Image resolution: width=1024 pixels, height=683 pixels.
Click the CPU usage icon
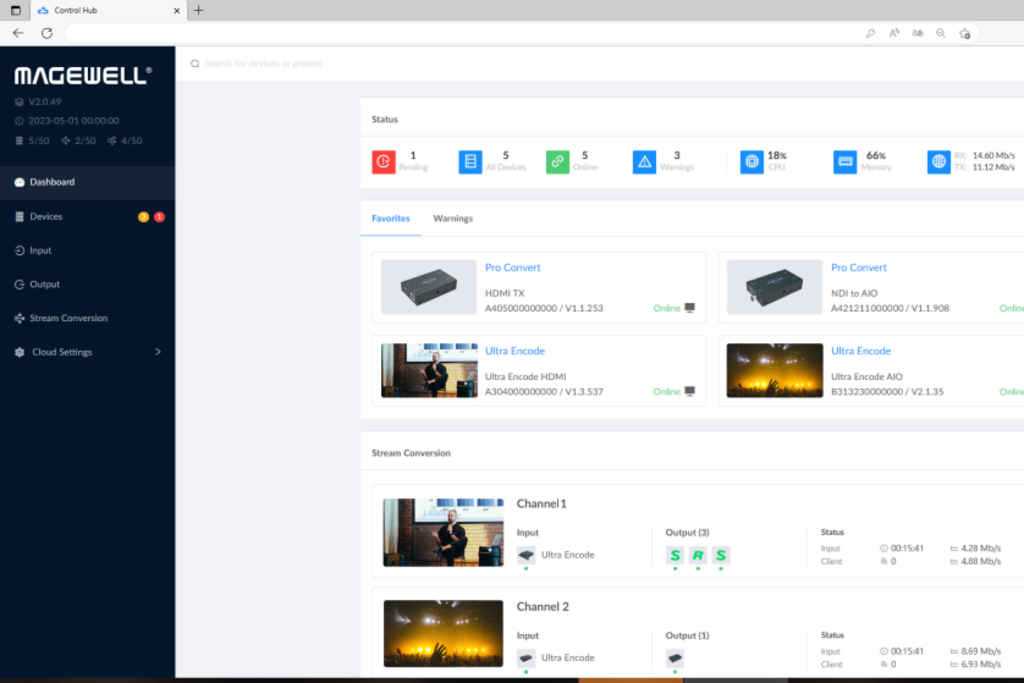(x=752, y=161)
